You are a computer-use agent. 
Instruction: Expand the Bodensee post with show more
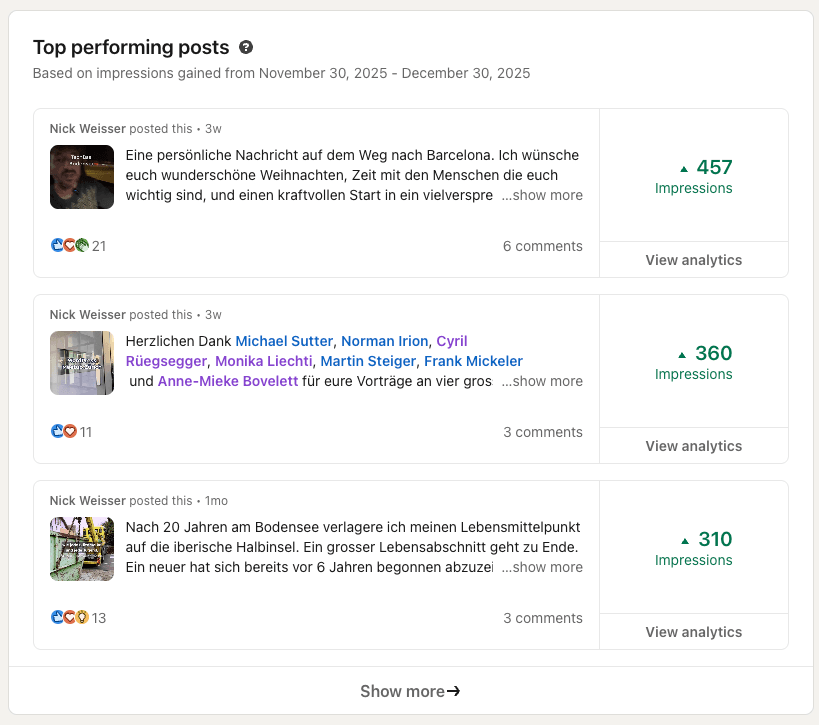542,567
